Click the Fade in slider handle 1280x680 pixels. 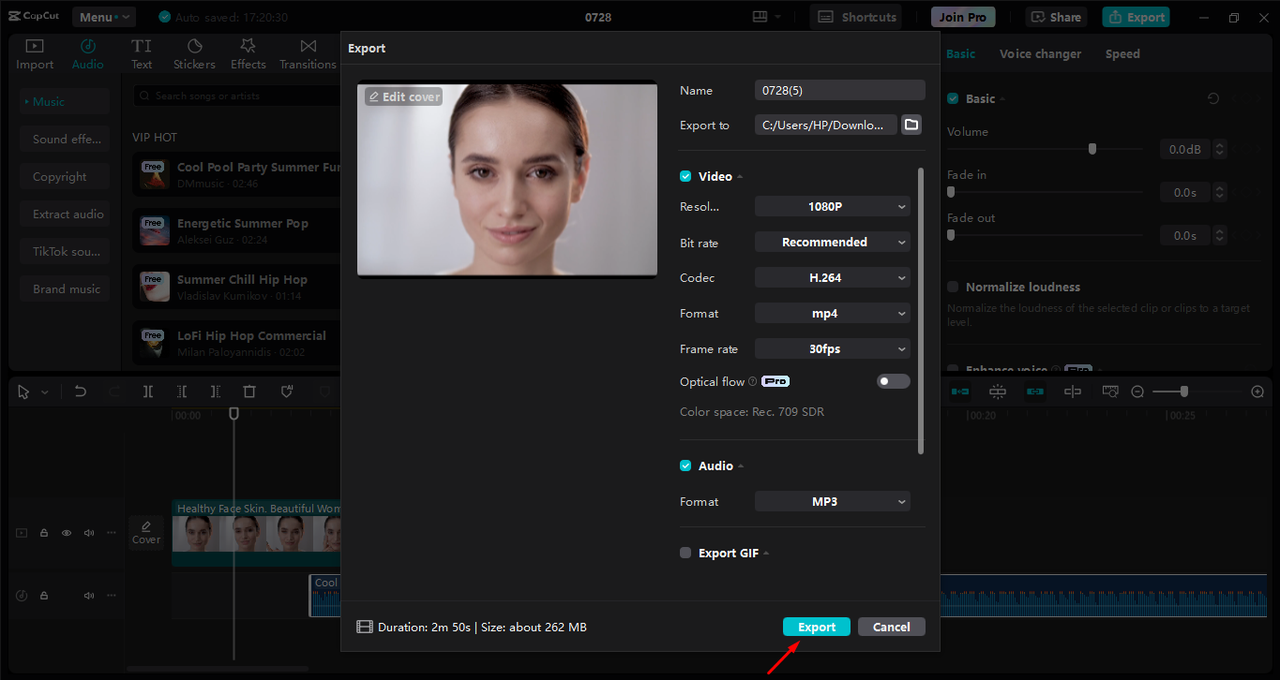tap(951, 192)
